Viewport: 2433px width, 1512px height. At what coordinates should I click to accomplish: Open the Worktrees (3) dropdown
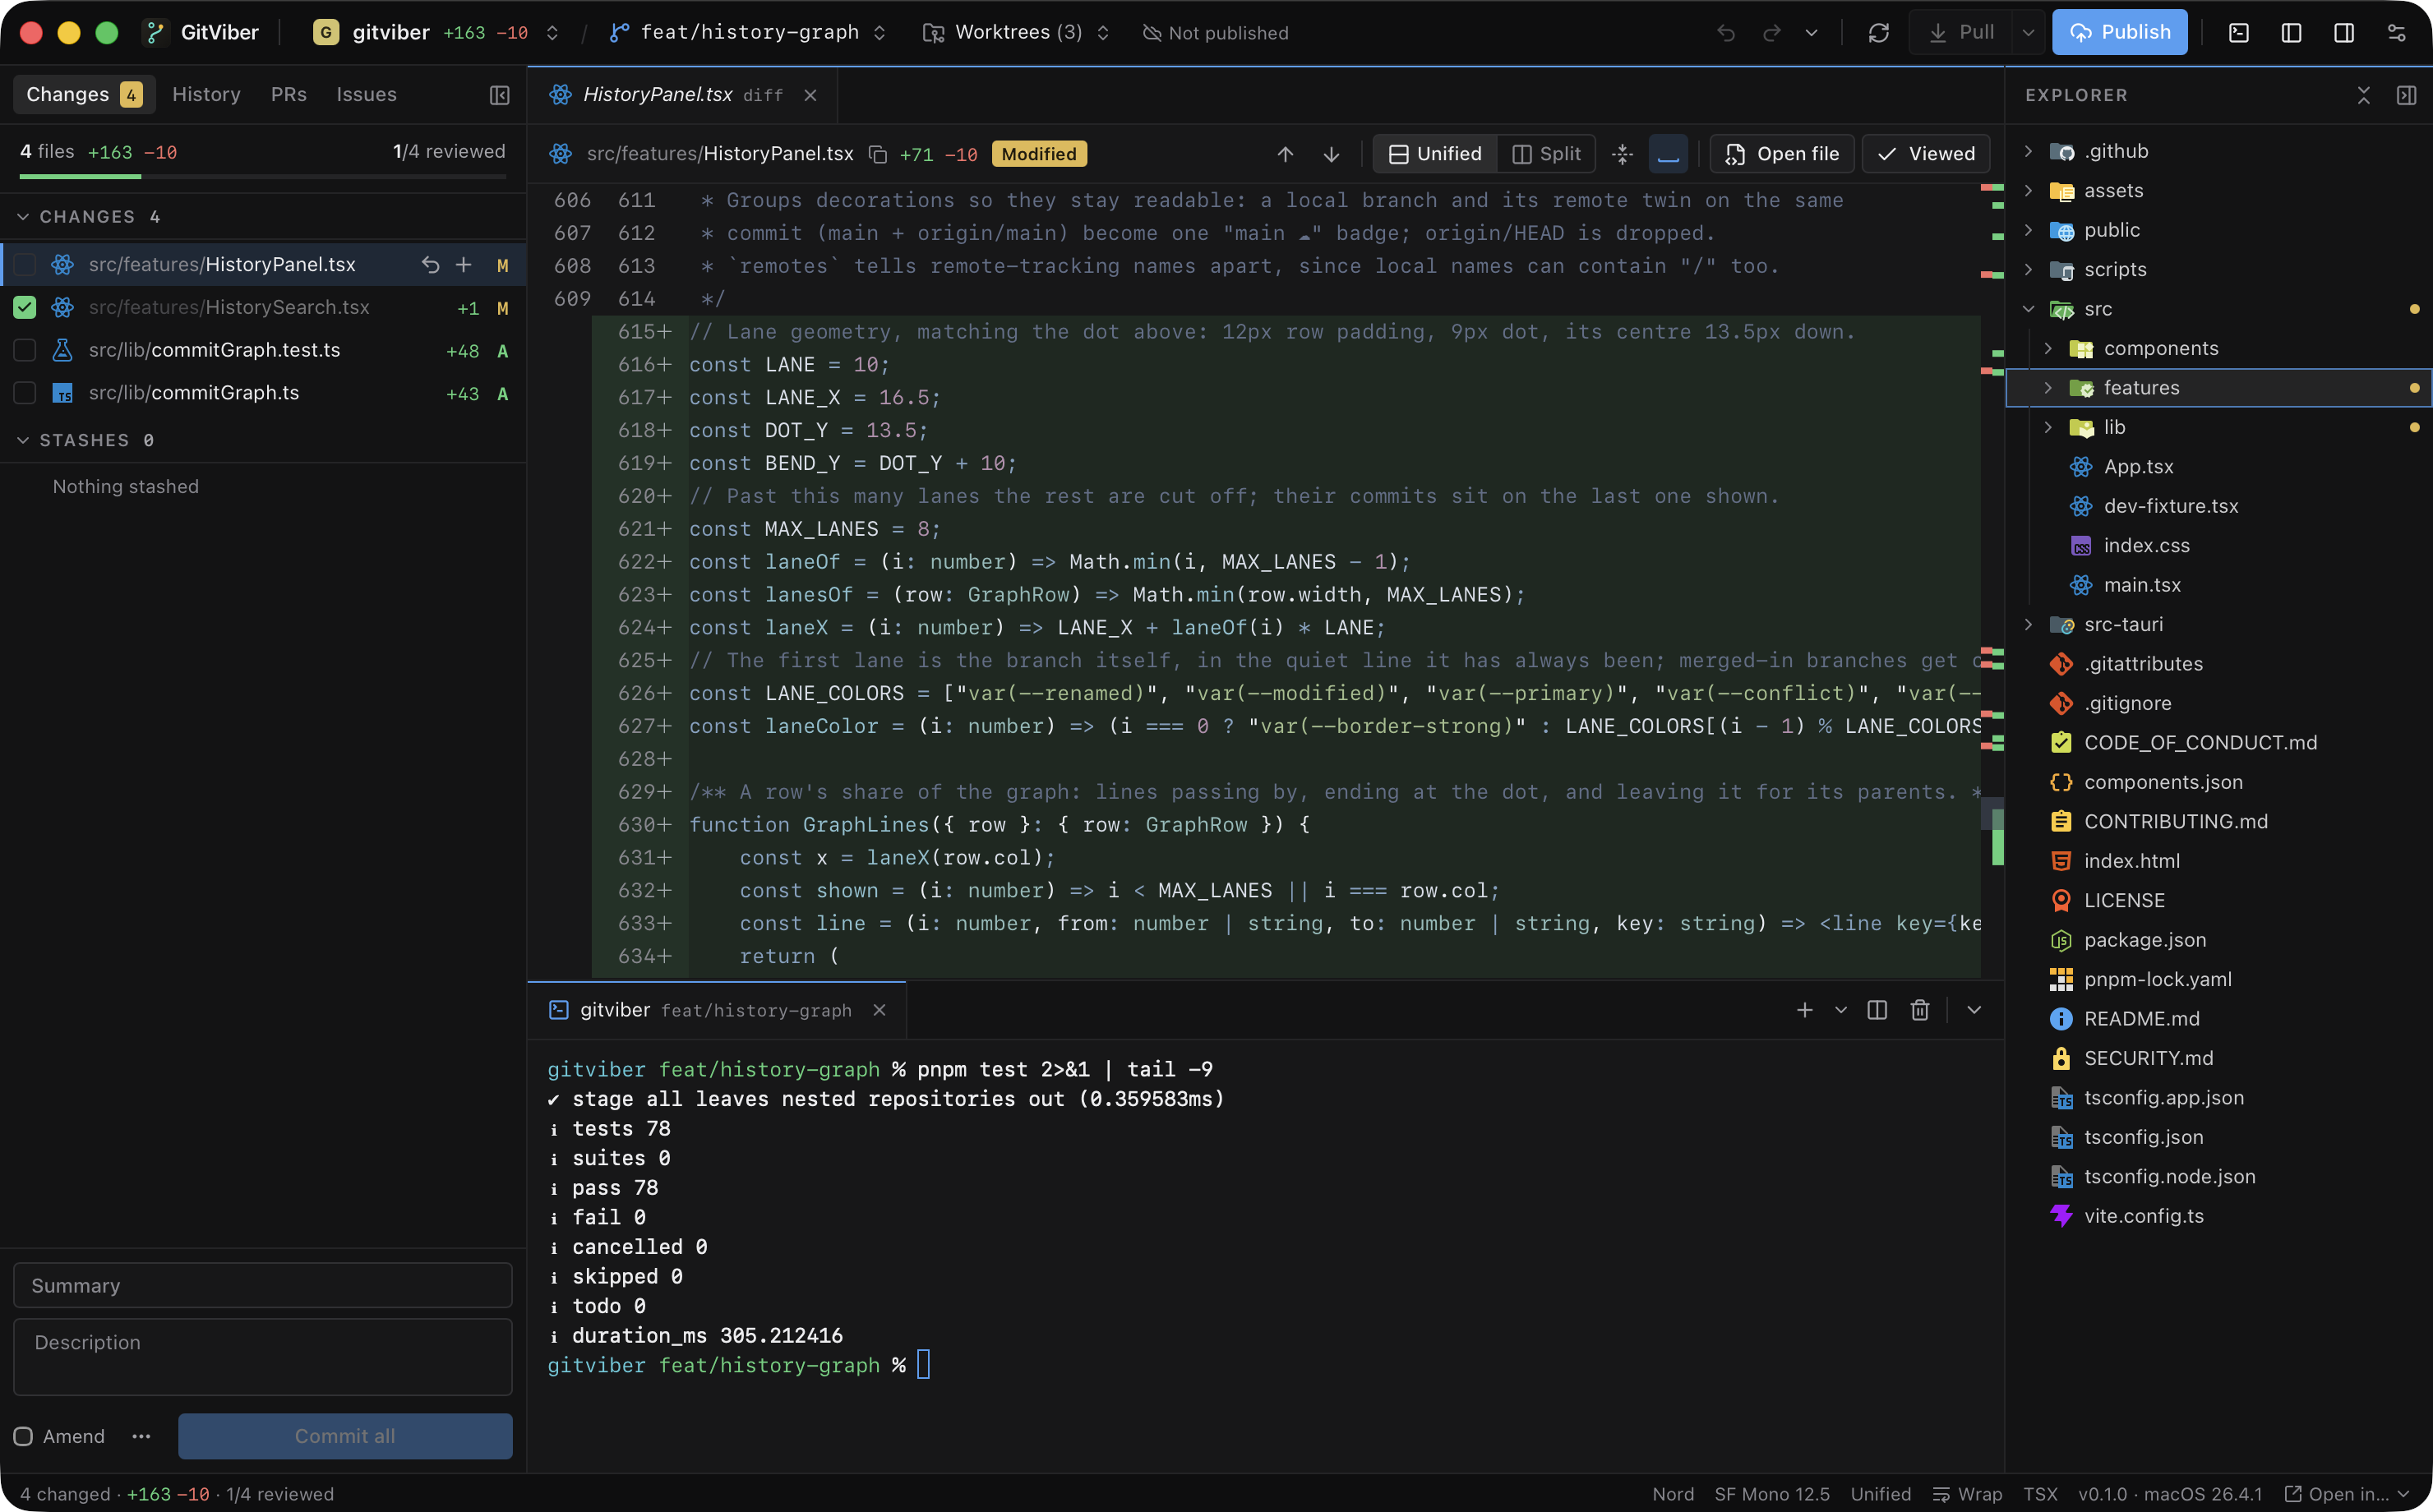[1016, 33]
